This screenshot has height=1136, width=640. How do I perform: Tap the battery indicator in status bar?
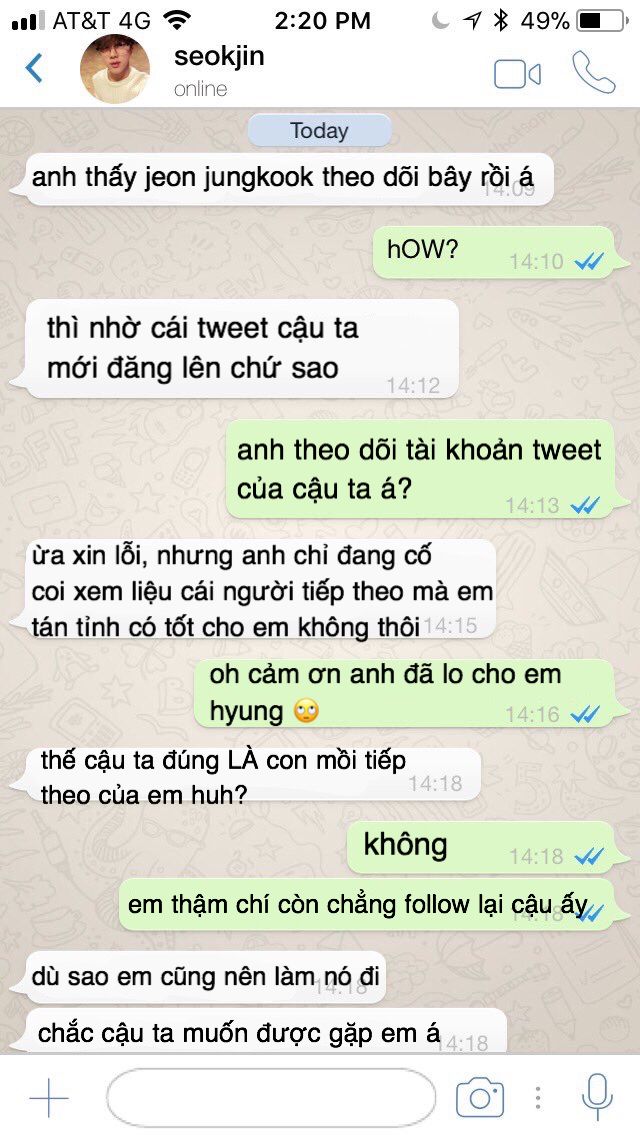coord(602,22)
